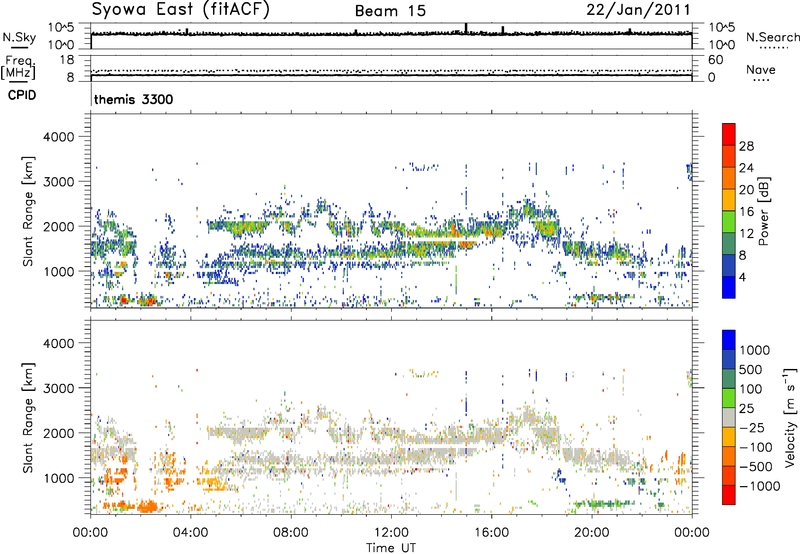Click the '4' label on Power colorbar

click(742, 277)
